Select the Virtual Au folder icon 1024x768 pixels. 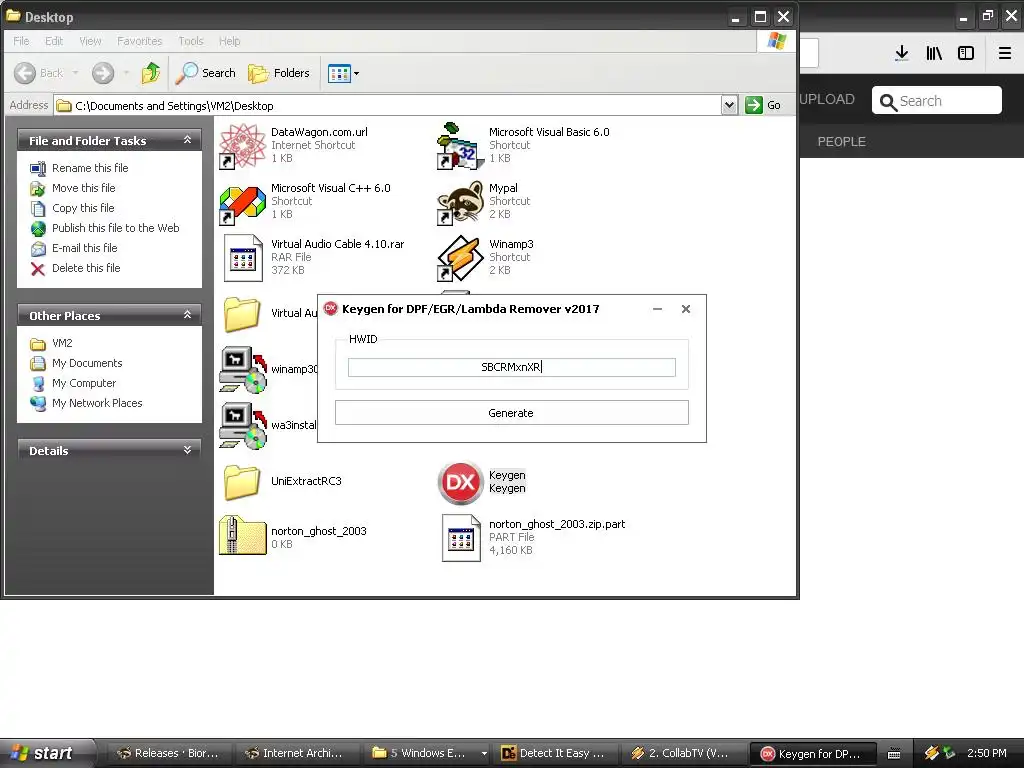coord(242,314)
